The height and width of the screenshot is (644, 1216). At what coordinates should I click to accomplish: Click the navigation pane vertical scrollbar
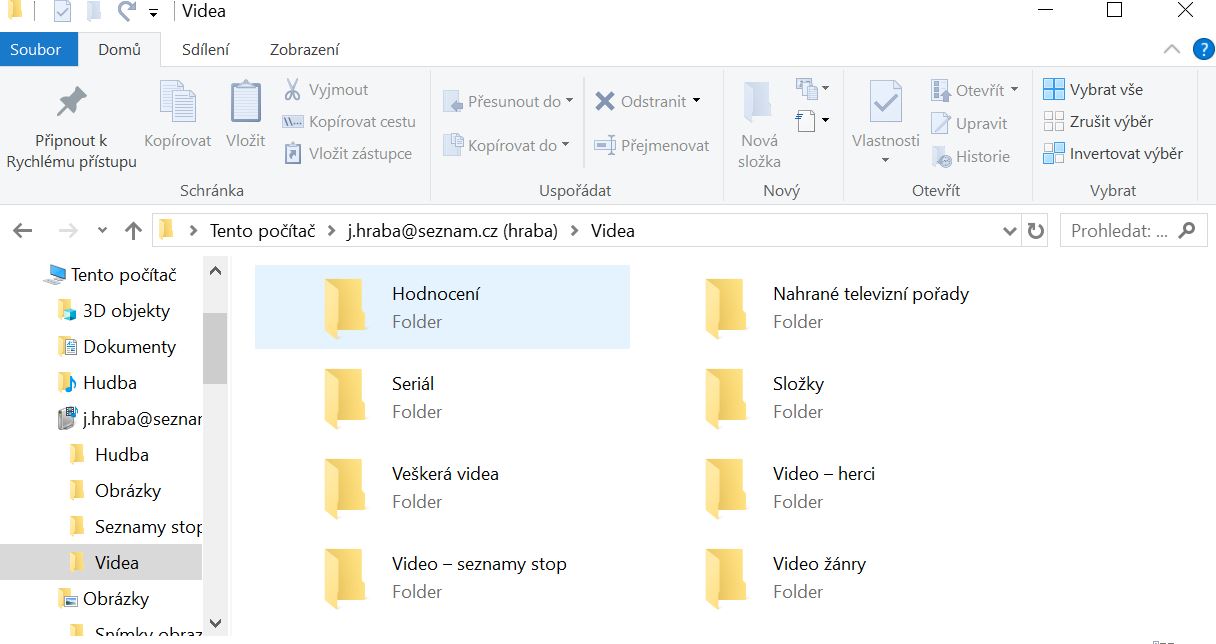[214, 348]
